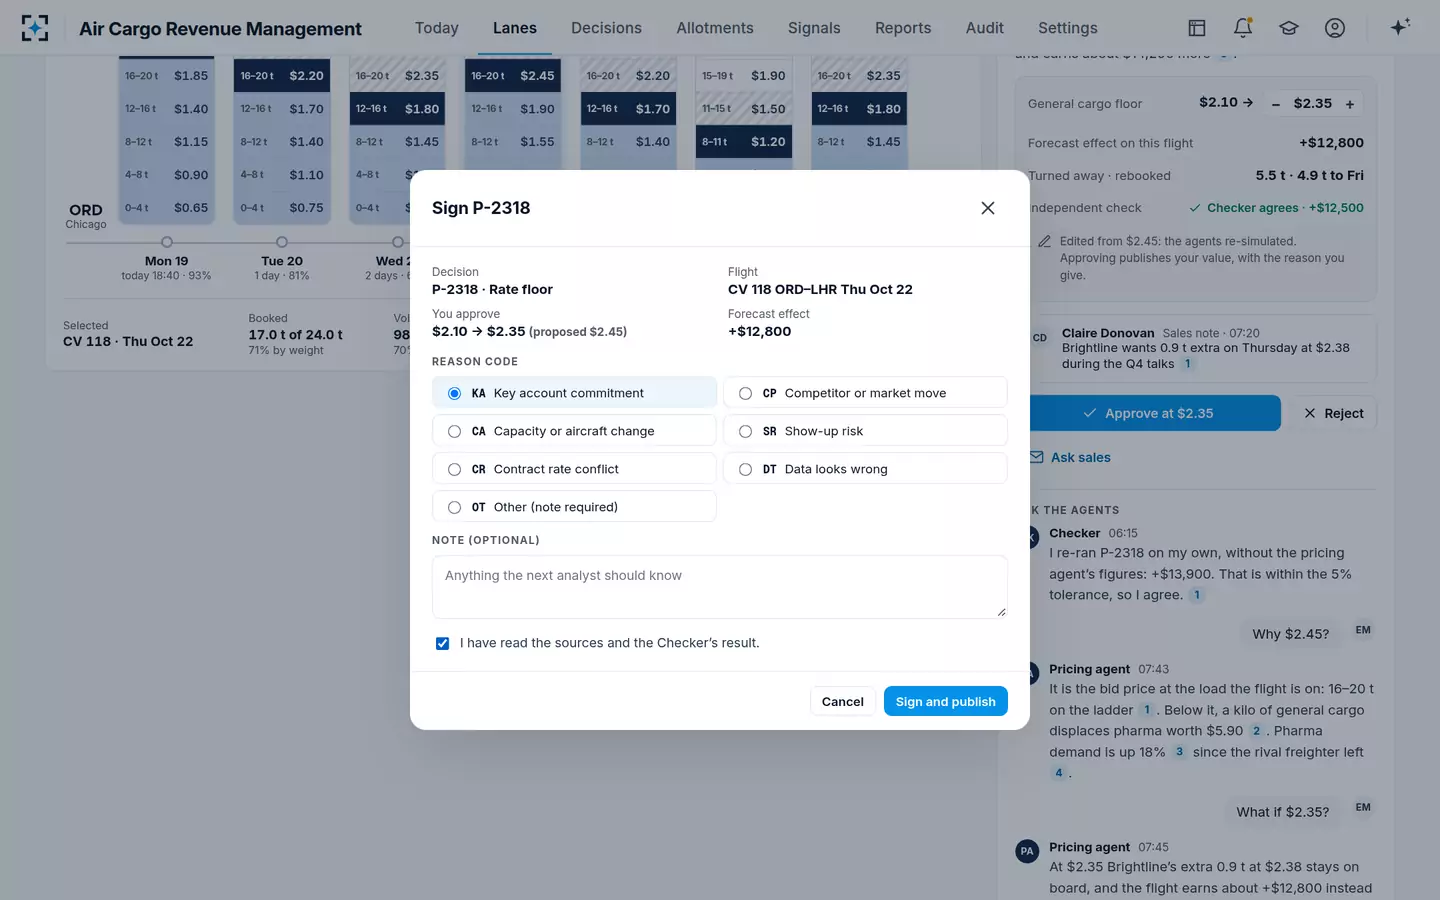Pick Contract rate conflict reason
1440x900 pixels.
(x=574, y=469)
